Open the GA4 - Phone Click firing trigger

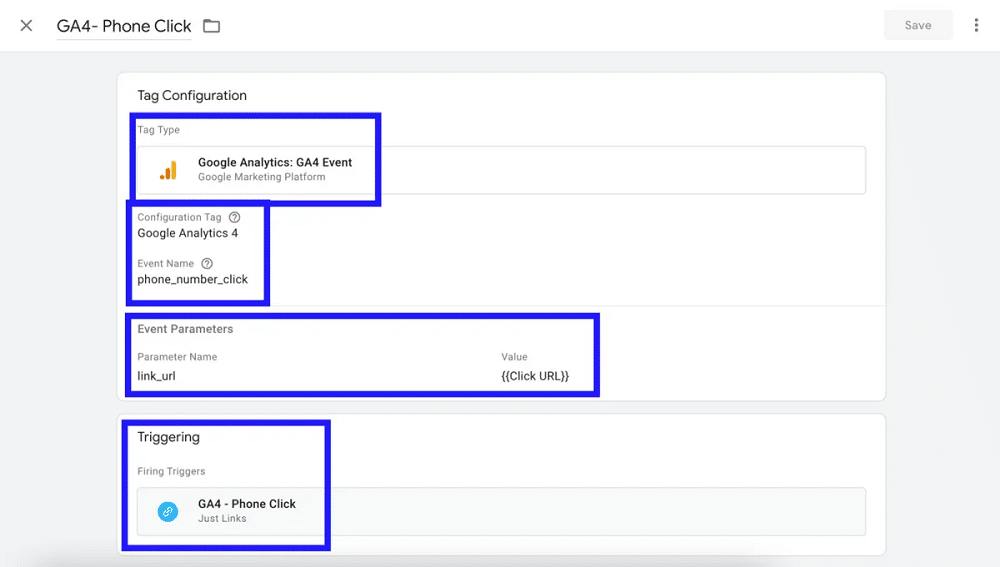(247, 504)
